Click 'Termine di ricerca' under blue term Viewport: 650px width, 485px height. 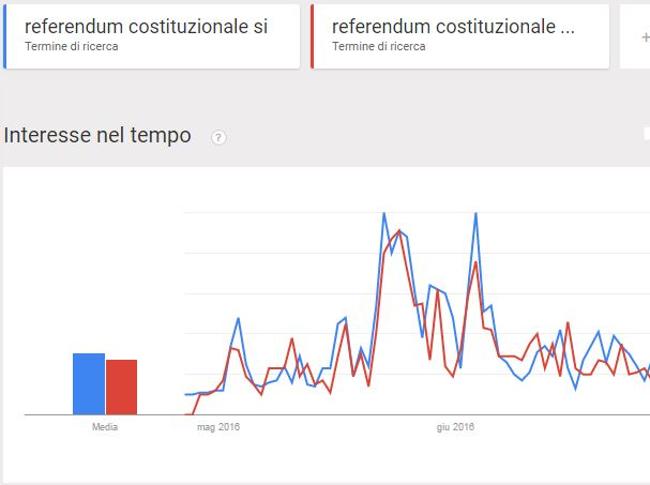pyautogui.click(x=71, y=46)
